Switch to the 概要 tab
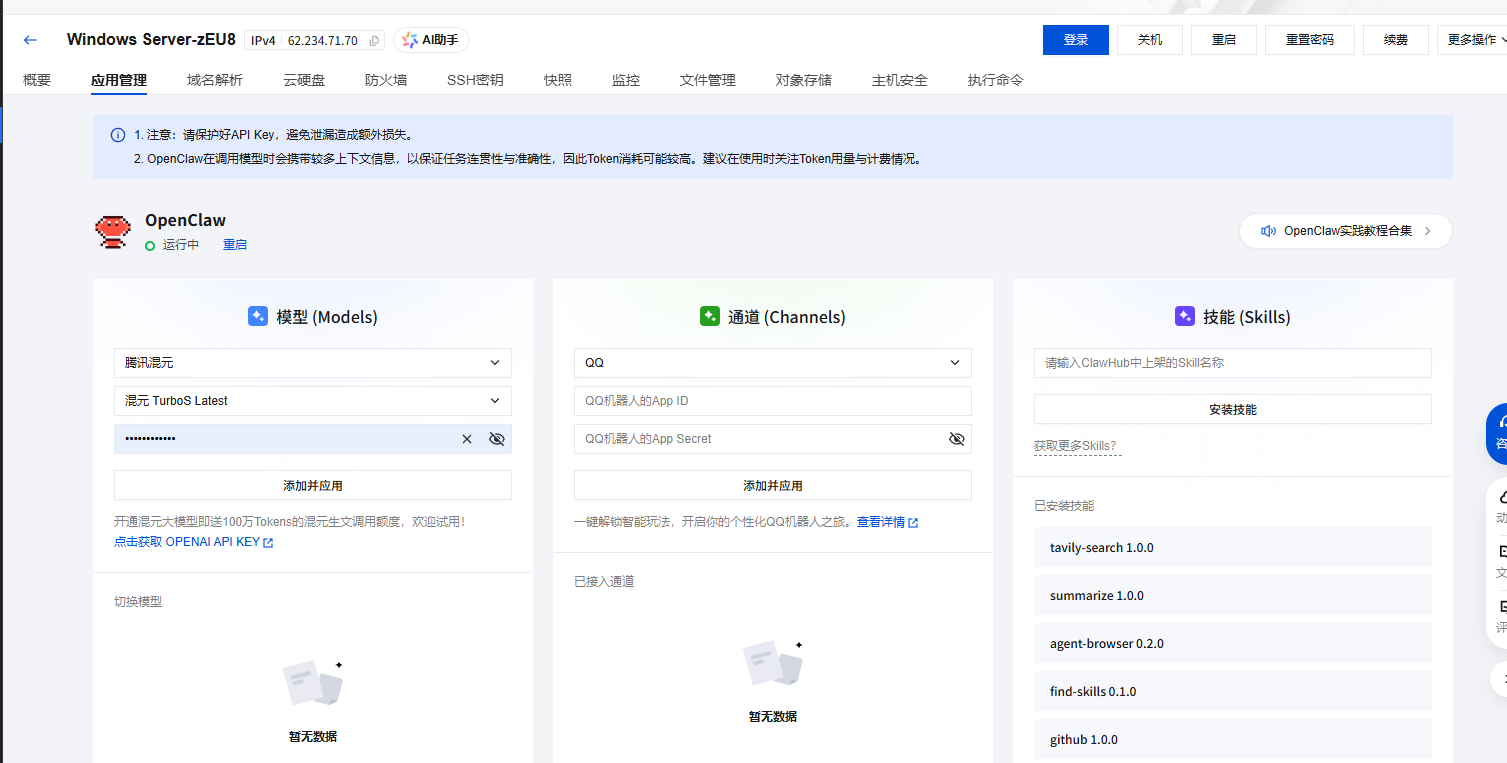This screenshot has height=763, width=1507. coord(37,80)
